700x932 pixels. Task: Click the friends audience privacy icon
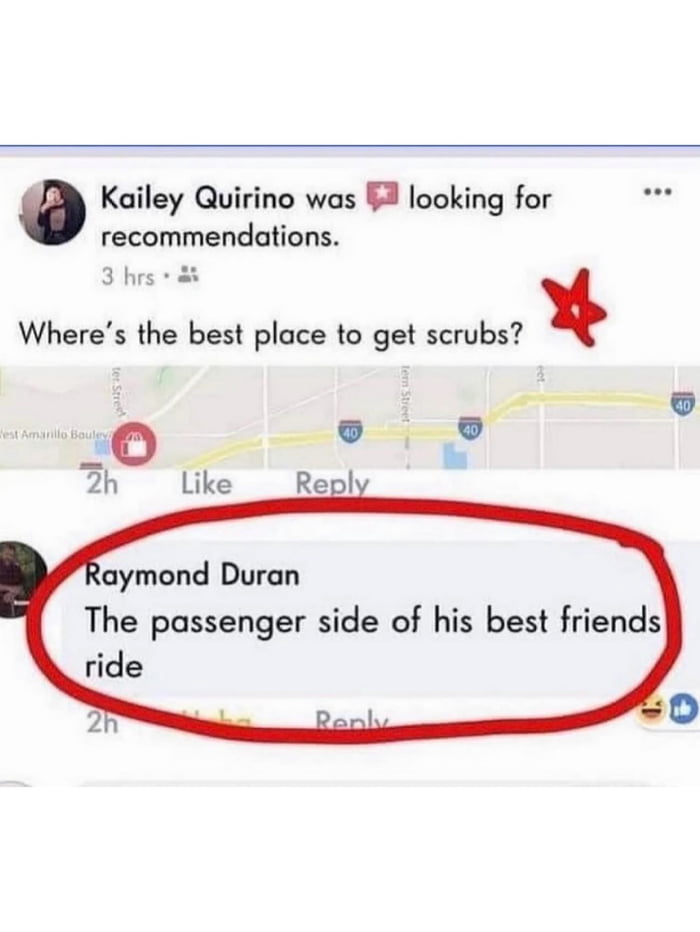pyautogui.click(x=188, y=275)
